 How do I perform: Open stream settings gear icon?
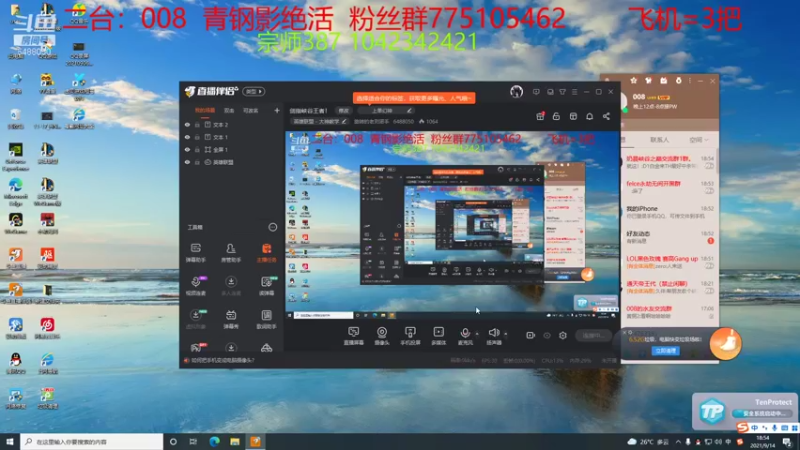click(563, 335)
